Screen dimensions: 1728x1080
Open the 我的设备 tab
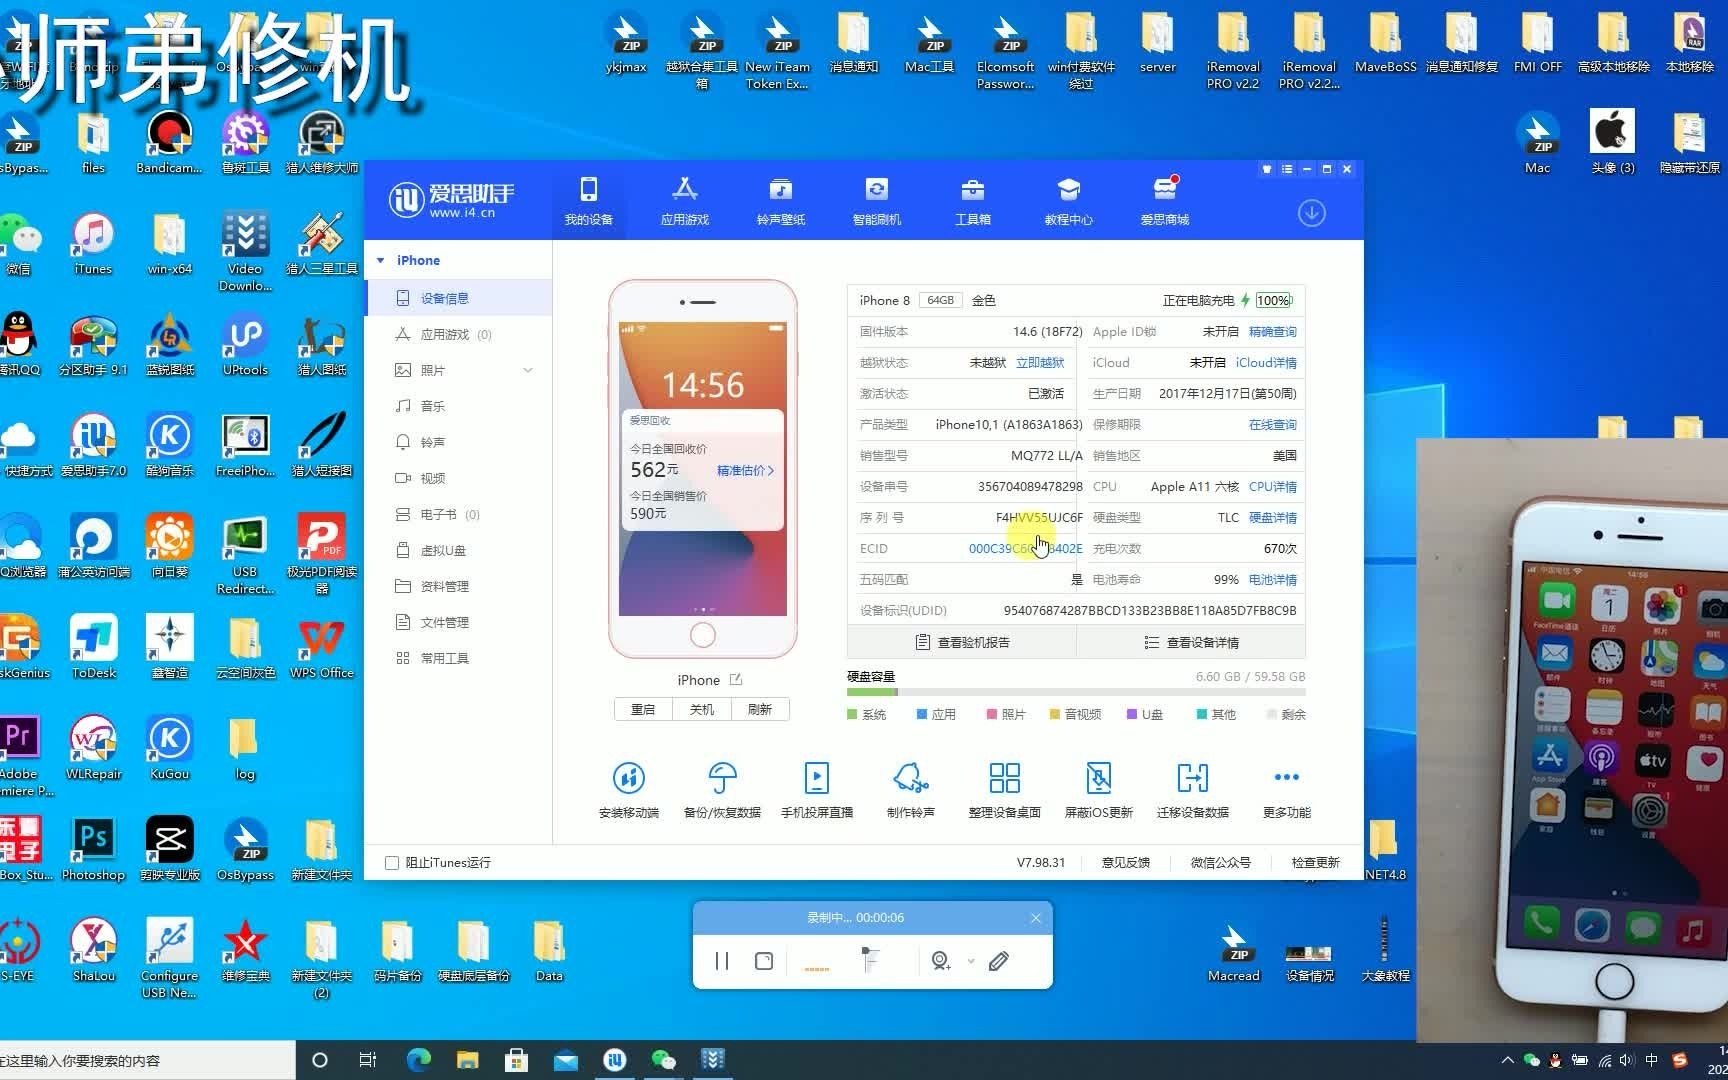coord(588,201)
